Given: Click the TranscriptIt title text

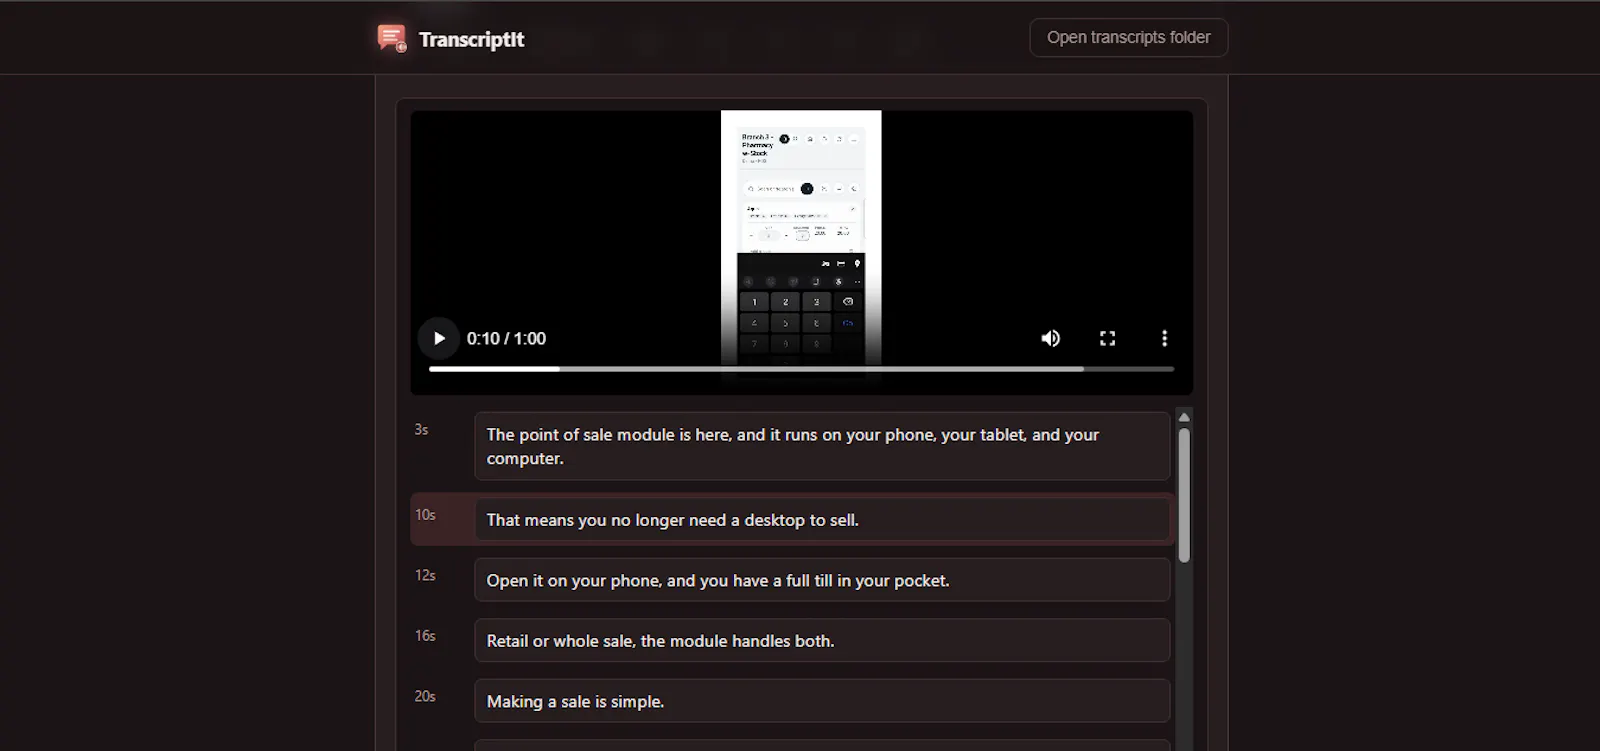Looking at the screenshot, I should coord(471,39).
